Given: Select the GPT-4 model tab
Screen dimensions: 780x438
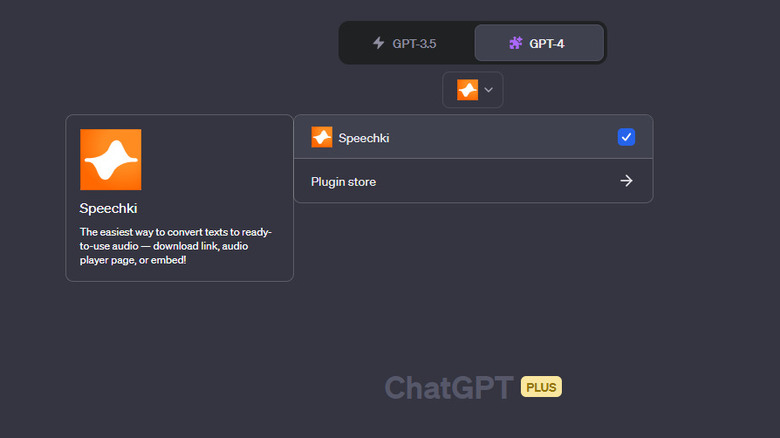Looking at the screenshot, I should (x=539, y=43).
